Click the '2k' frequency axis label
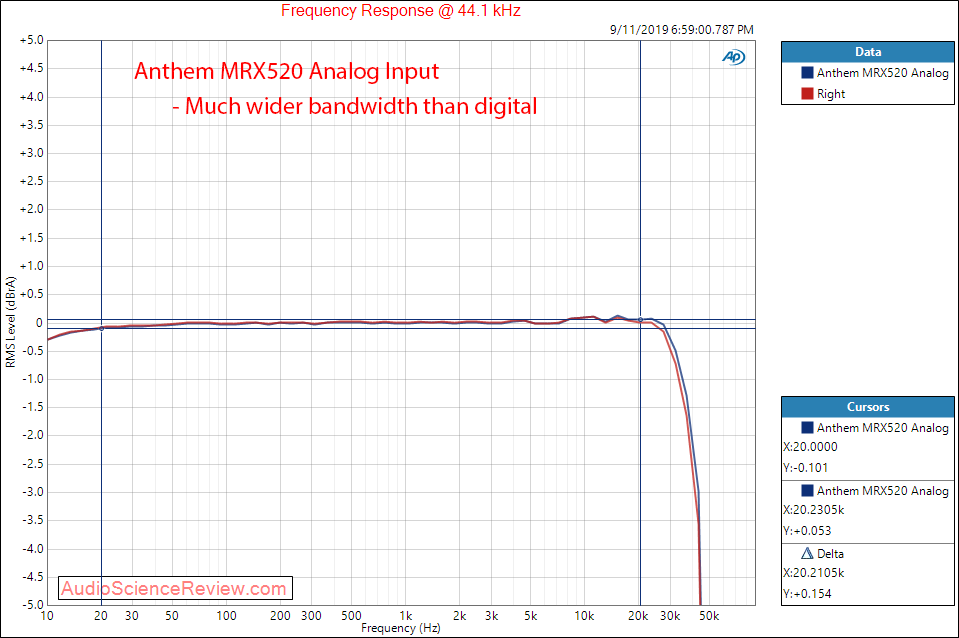This screenshot has width=959, height=638. point(459,616)
